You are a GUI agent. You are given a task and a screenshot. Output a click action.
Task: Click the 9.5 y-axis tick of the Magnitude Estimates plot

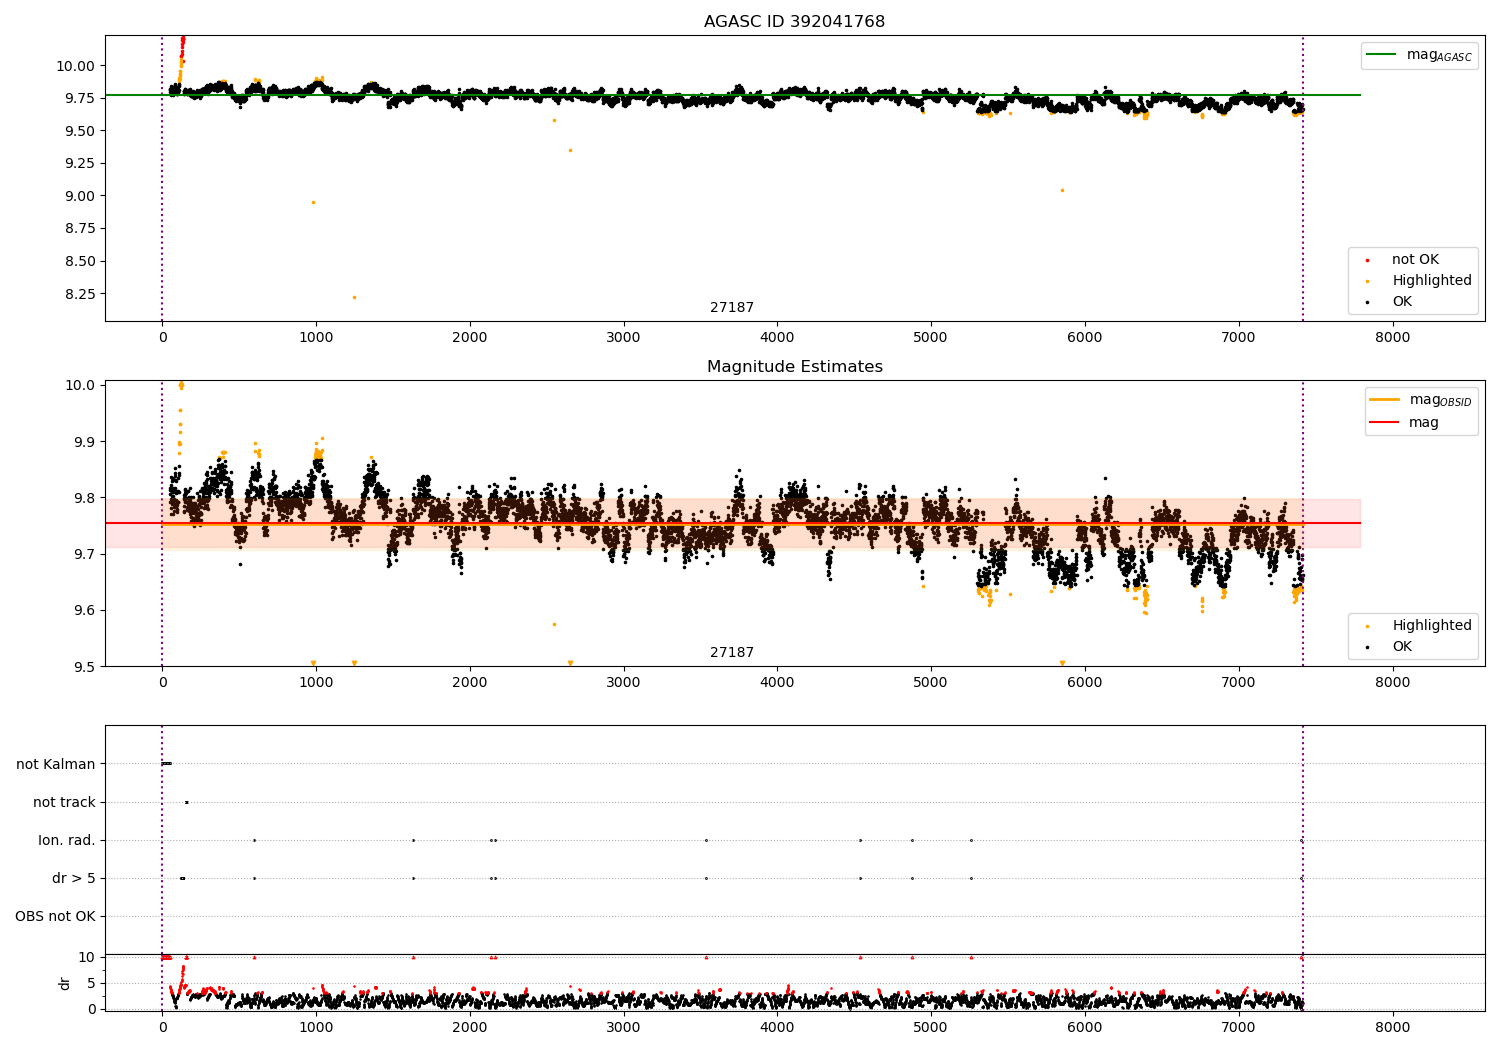pyautogui.click(x=83, y=667)
